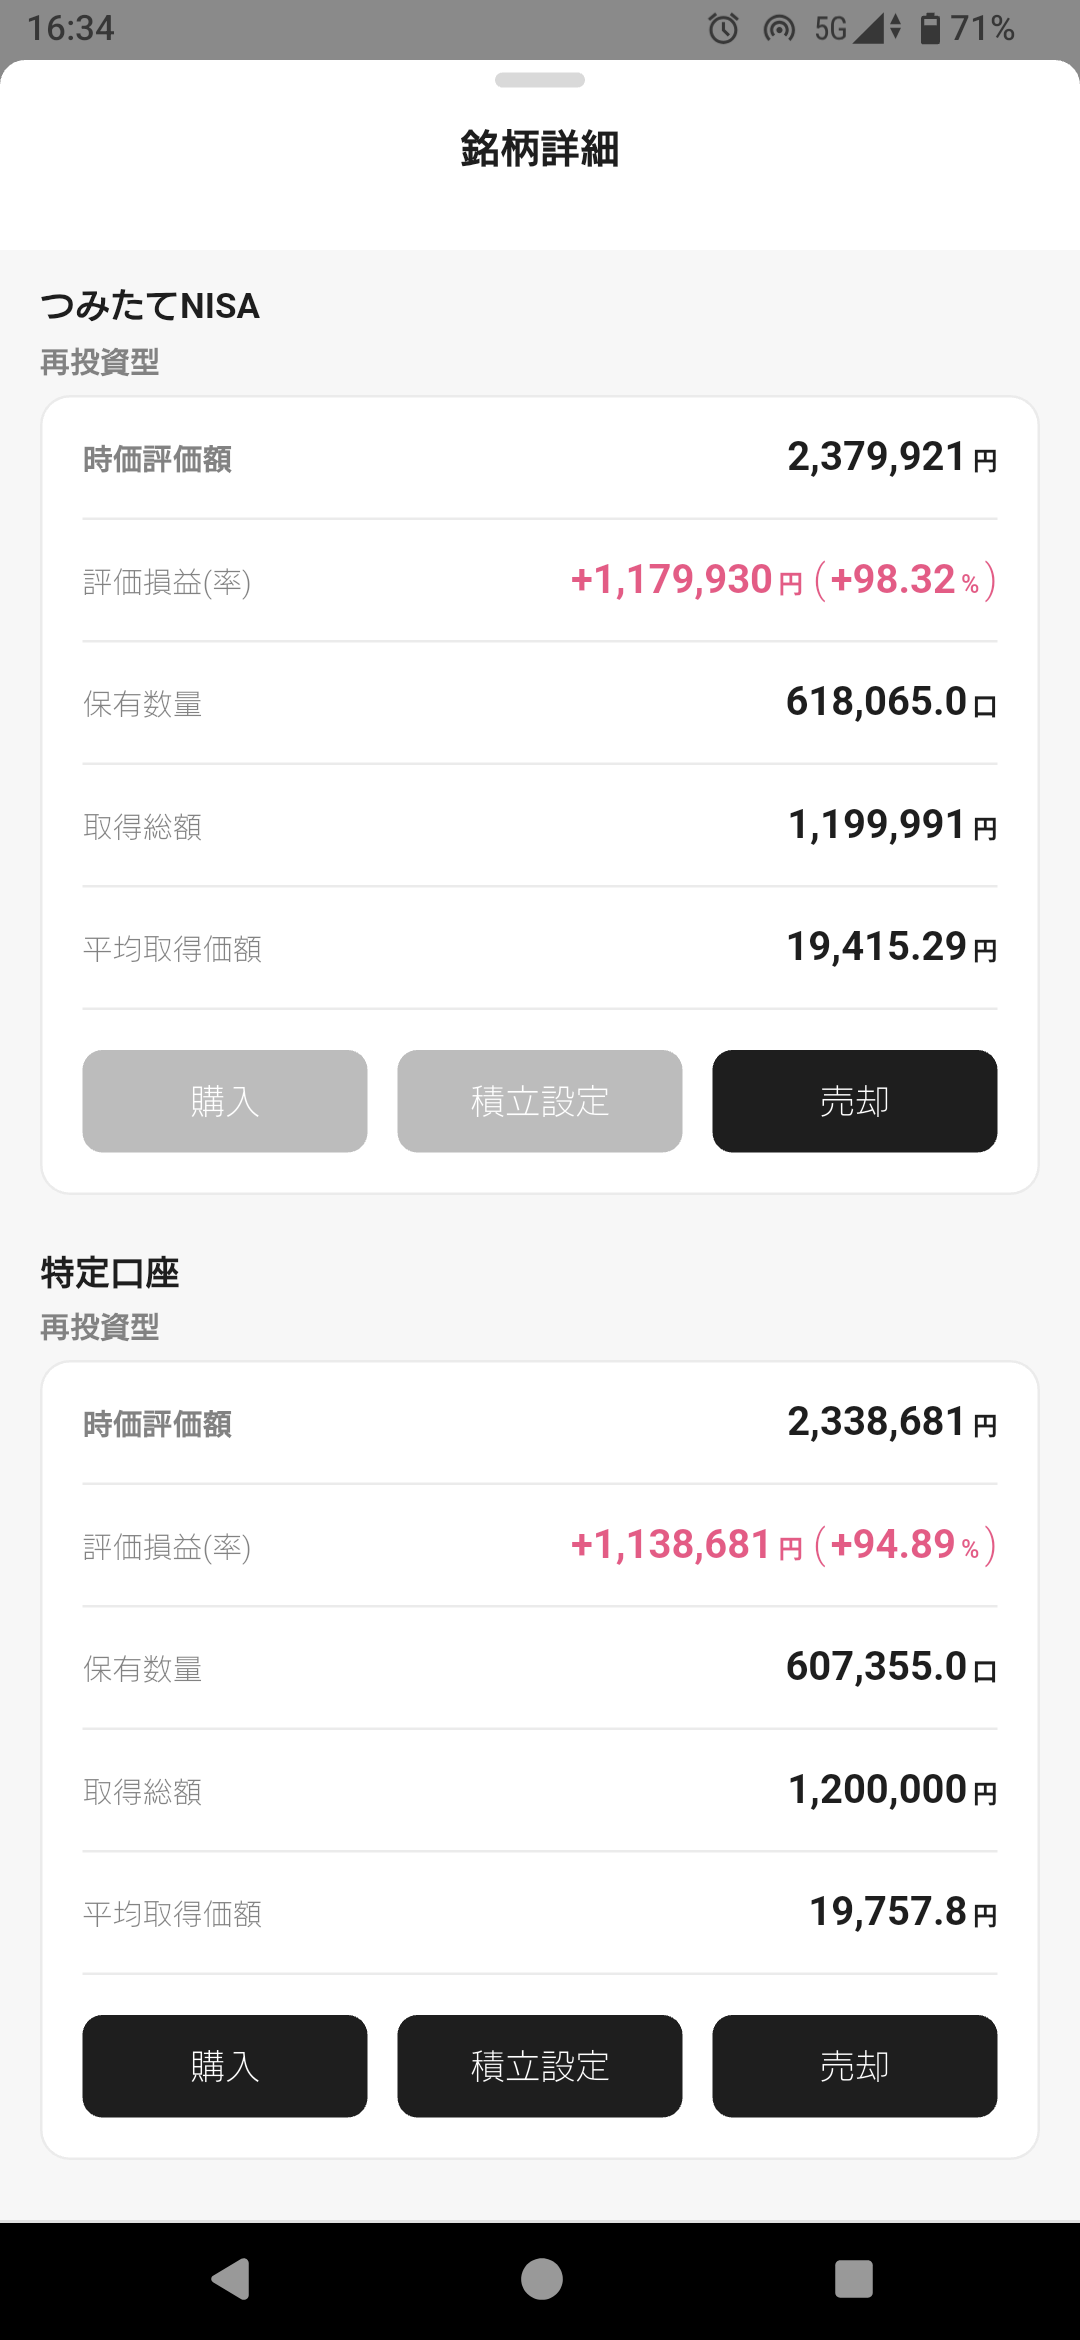Tap the 16:34 clock in status bar
The height and width of the screenshot is (2340, 1080).
pos(71,28)
